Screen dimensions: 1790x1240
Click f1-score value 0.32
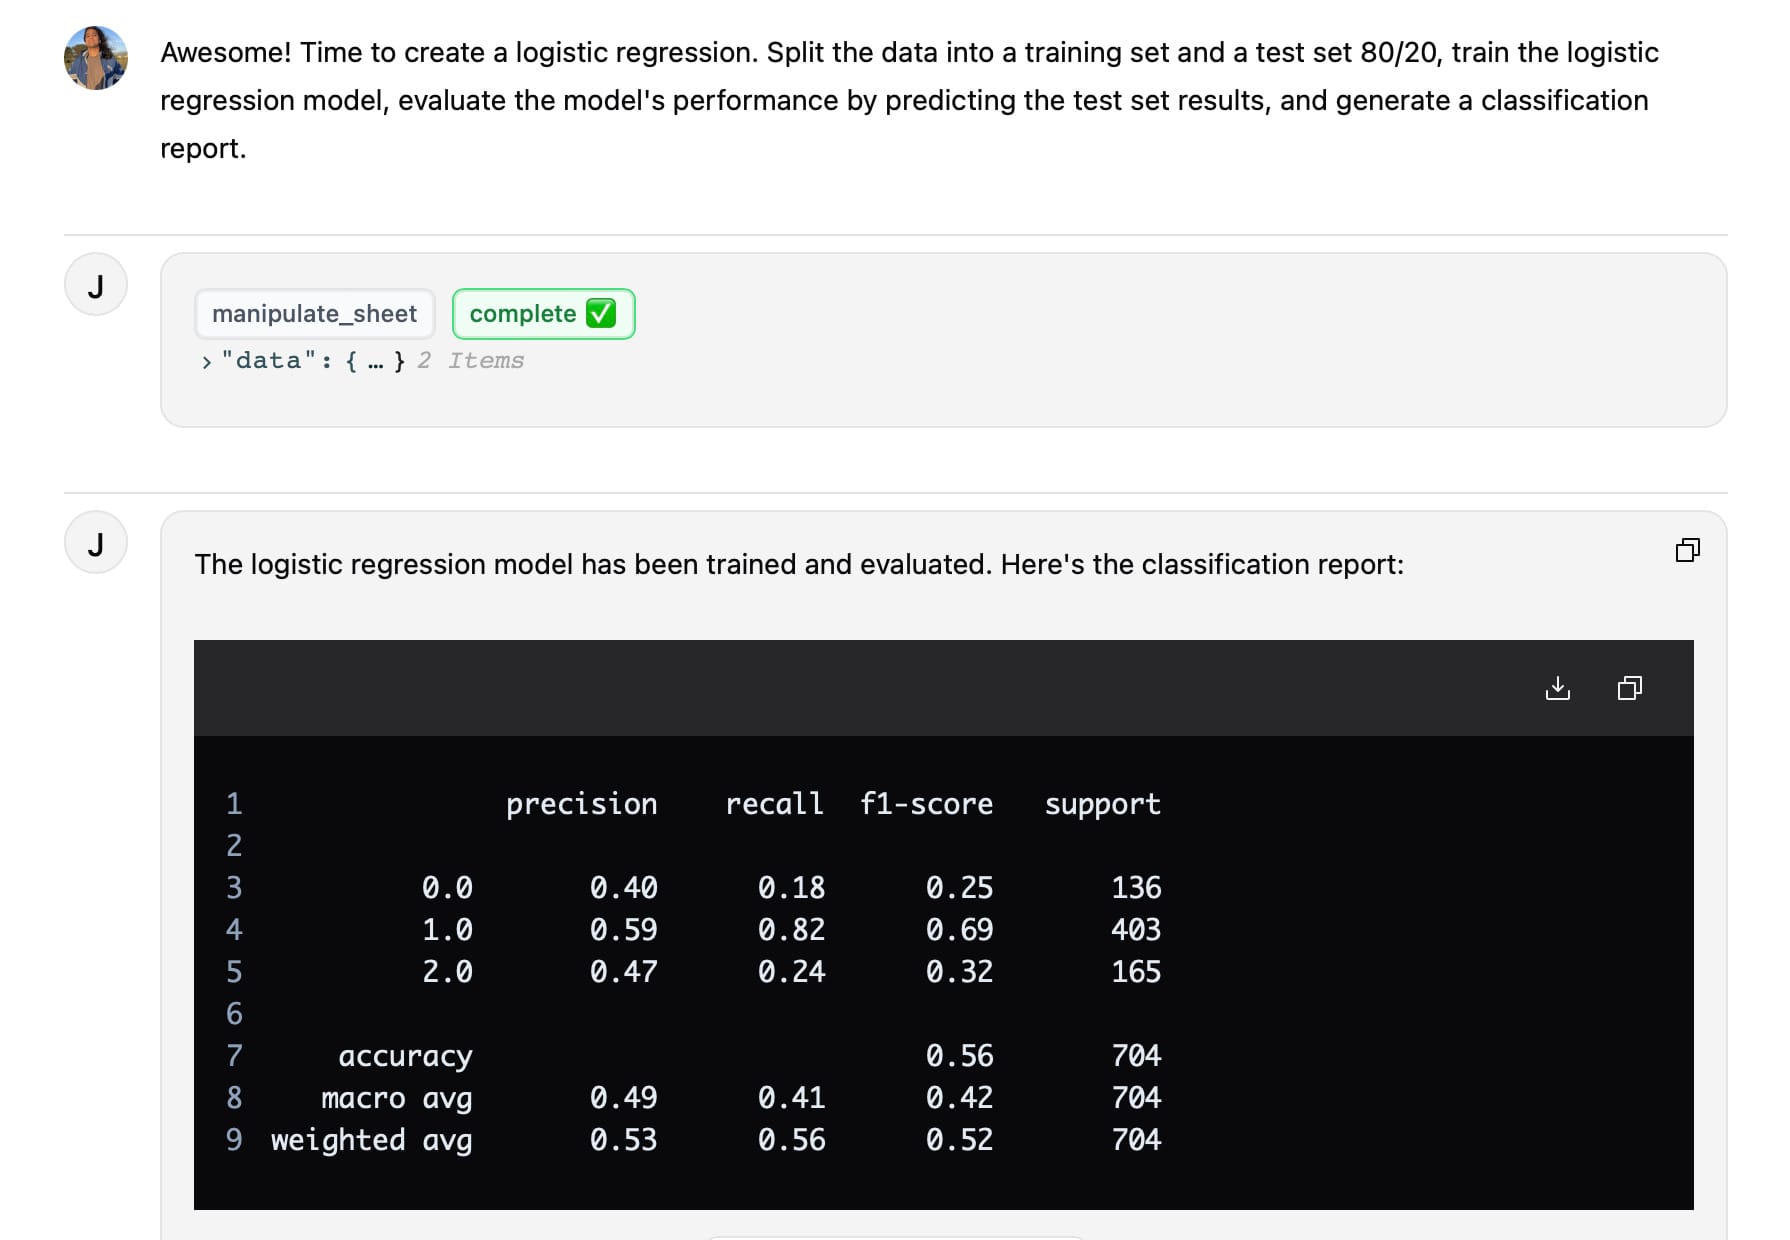960,972
